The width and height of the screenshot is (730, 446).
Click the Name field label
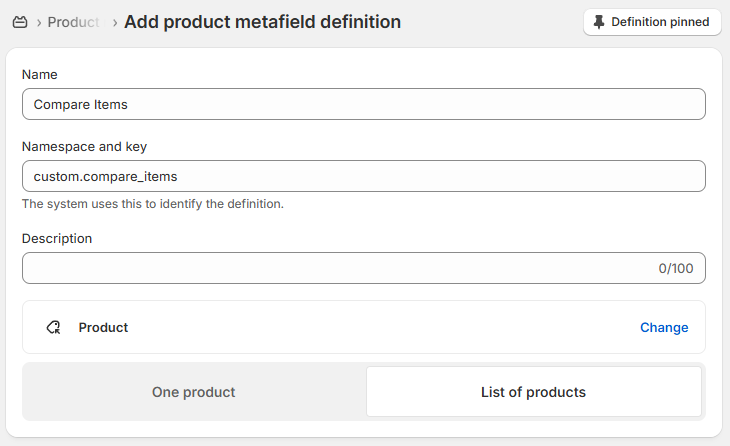point(40,74)
